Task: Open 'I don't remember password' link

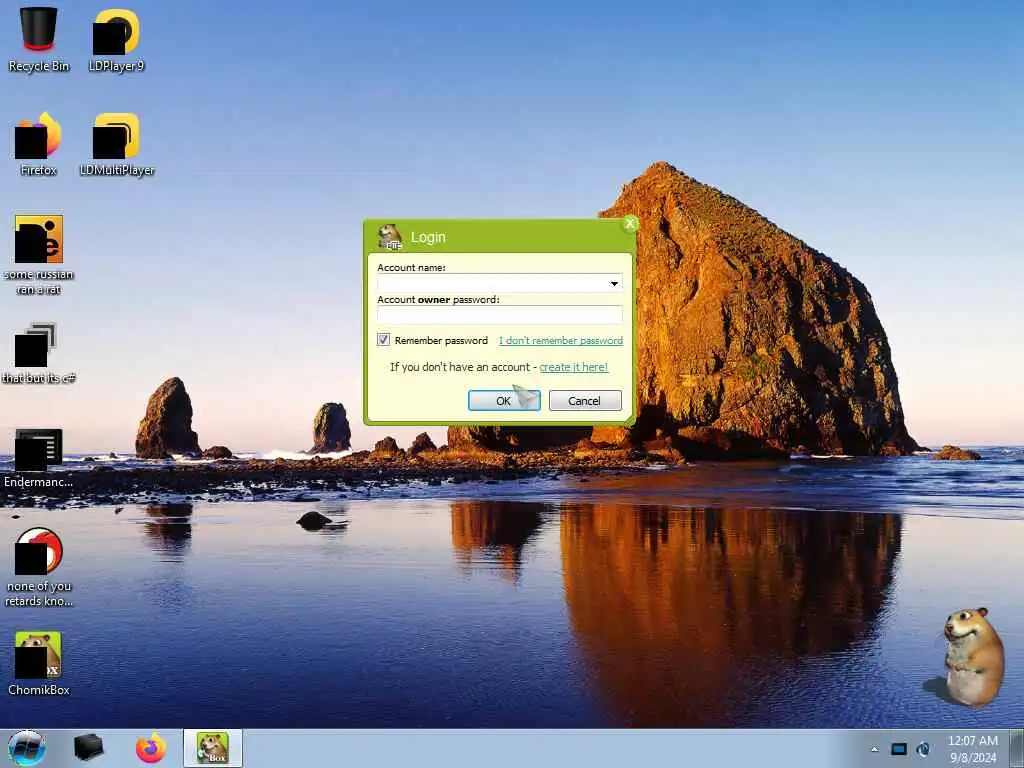Action: [x=561, y=340]
